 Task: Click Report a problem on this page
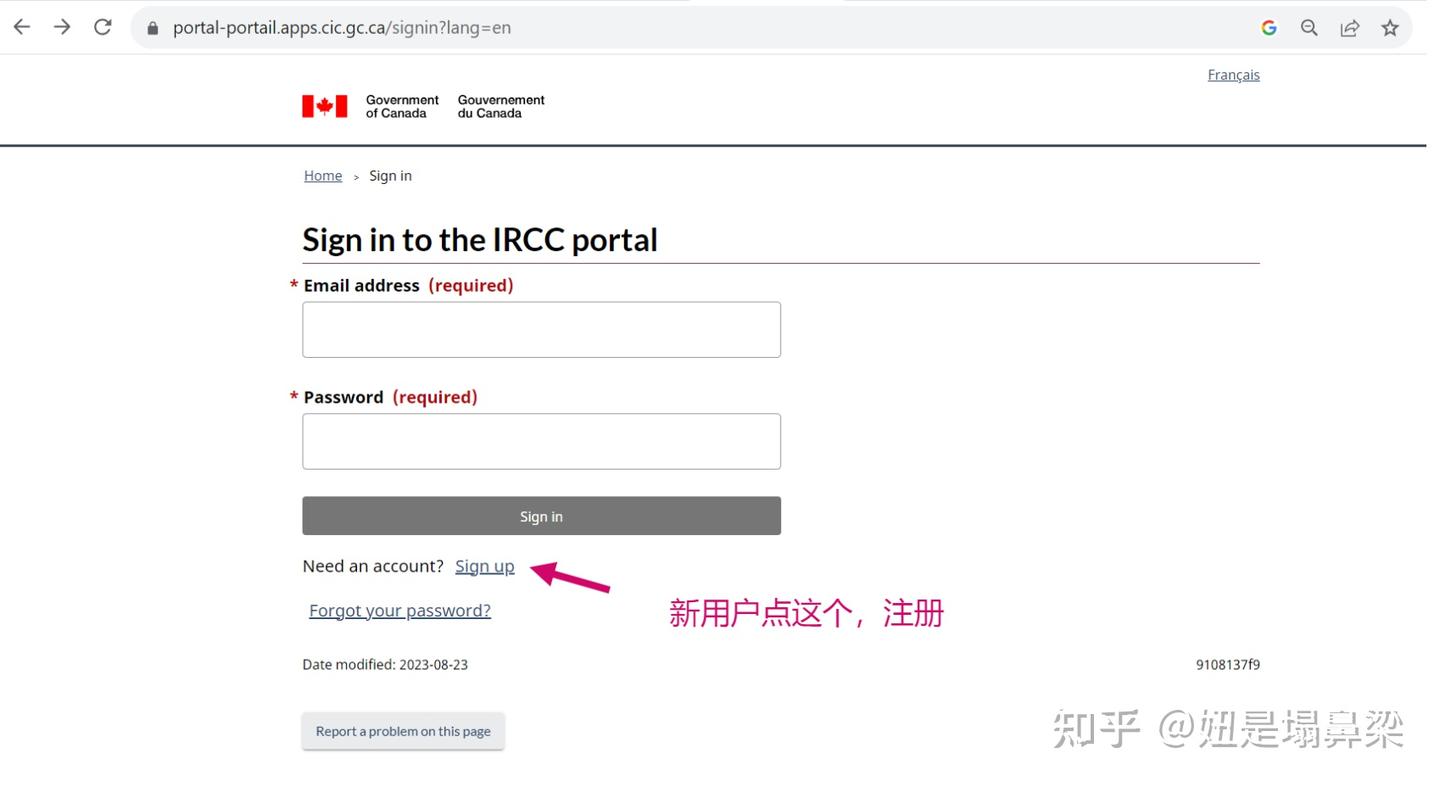[x=402, y=731]
